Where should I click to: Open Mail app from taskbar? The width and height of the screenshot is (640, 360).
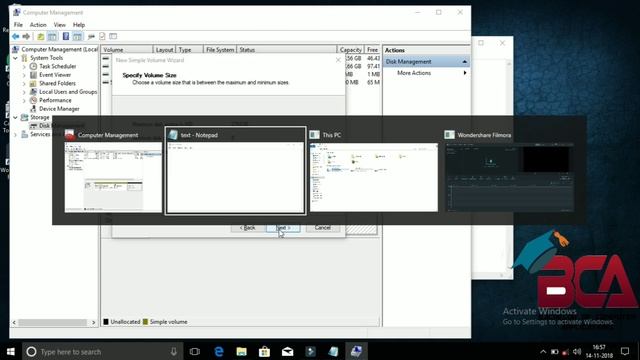click(x=287, y=351)
